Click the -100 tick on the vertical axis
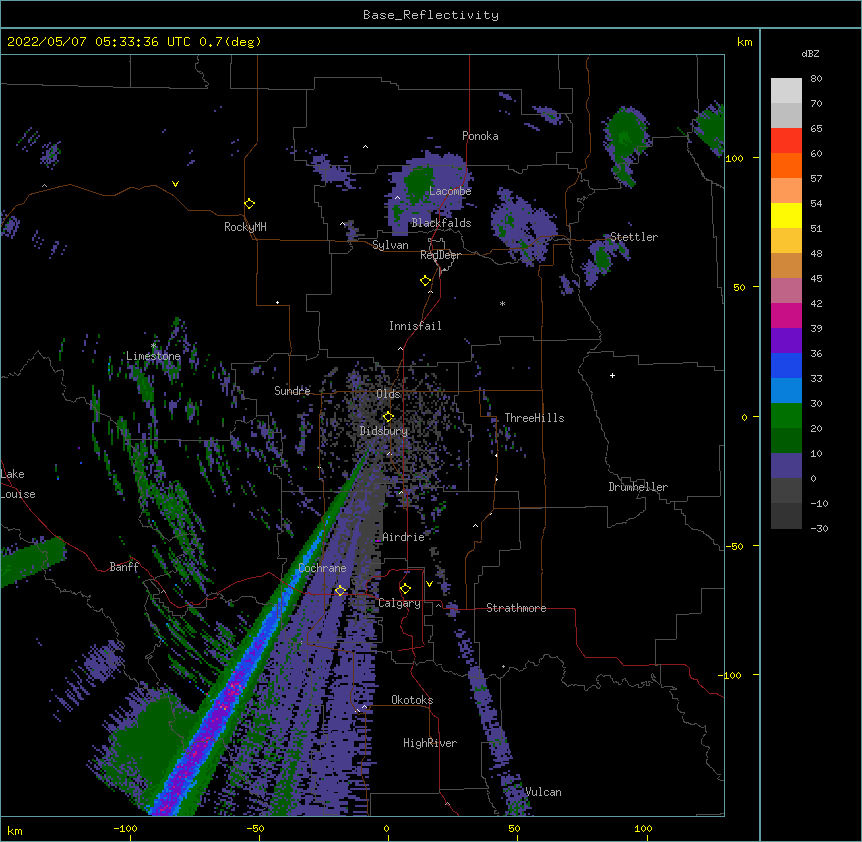862x842 pixels. tap(732, 675)
